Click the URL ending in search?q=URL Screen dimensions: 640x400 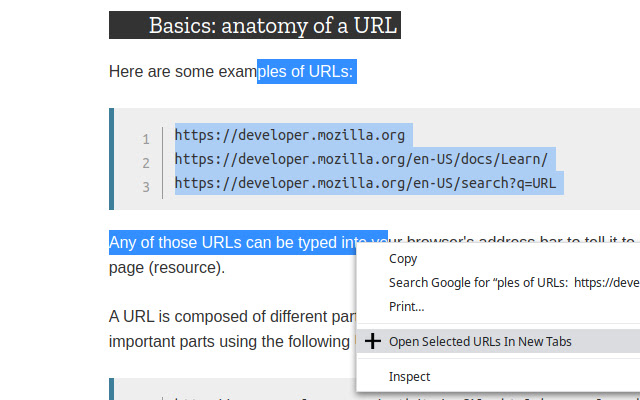click(x=365, y=184)
